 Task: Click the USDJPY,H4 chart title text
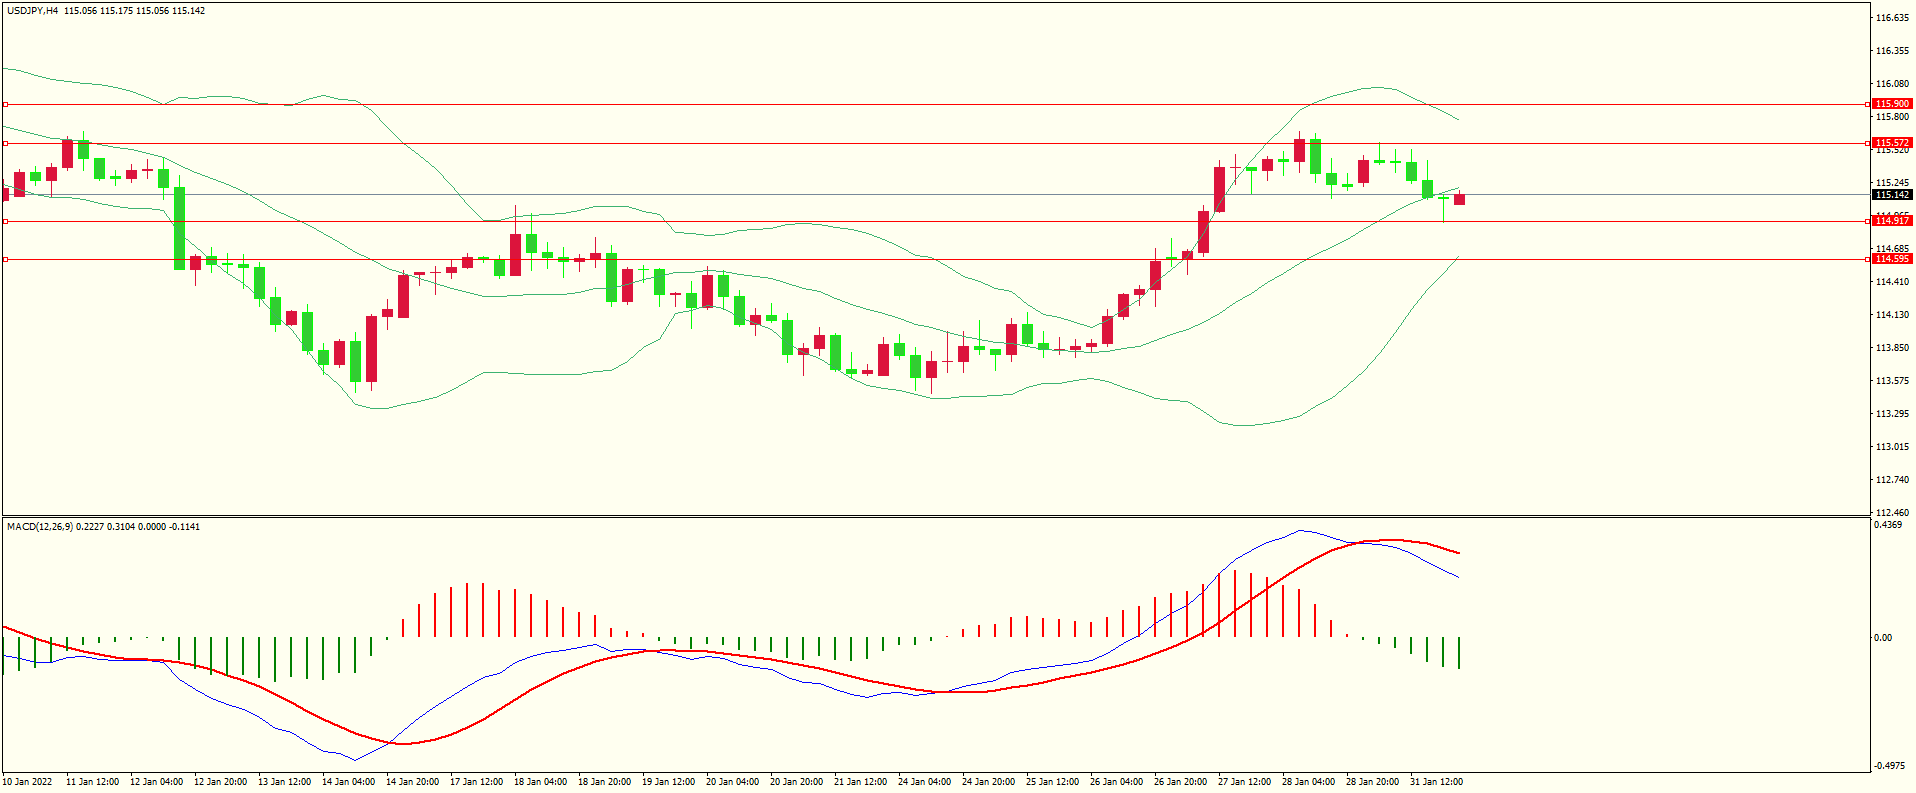[32, 11]
